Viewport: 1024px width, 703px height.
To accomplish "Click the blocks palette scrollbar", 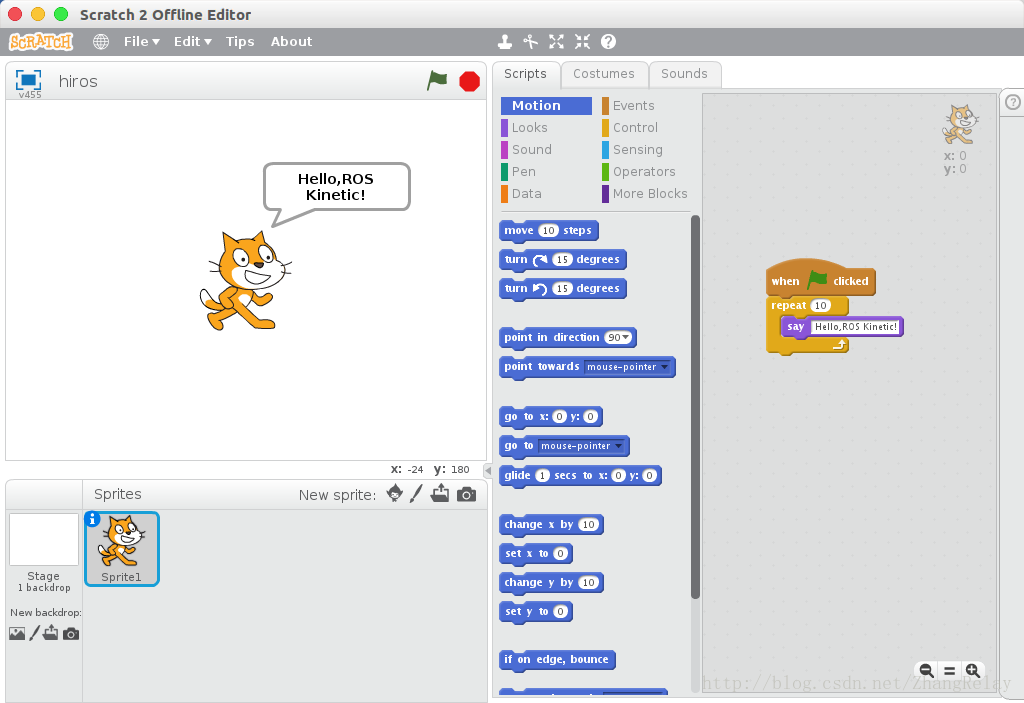I will 695,406.
